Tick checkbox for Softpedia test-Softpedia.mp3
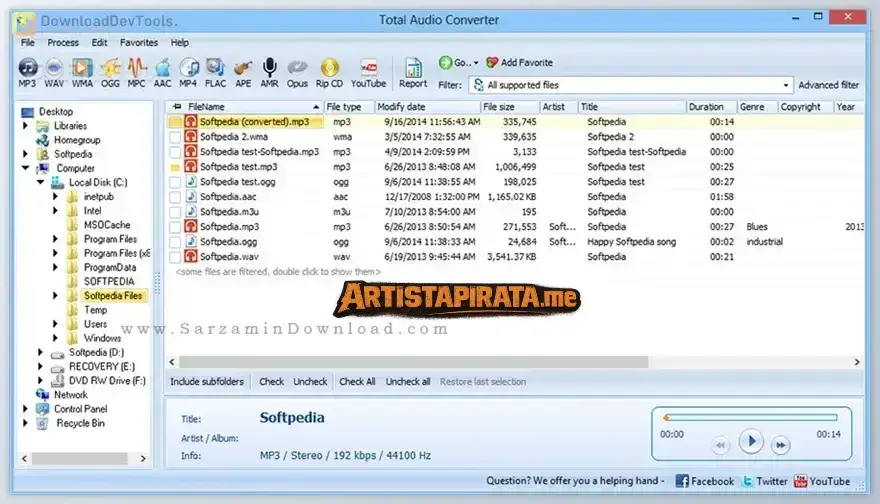Viewport: 880px width, 504px height. [x=175, y=152]
